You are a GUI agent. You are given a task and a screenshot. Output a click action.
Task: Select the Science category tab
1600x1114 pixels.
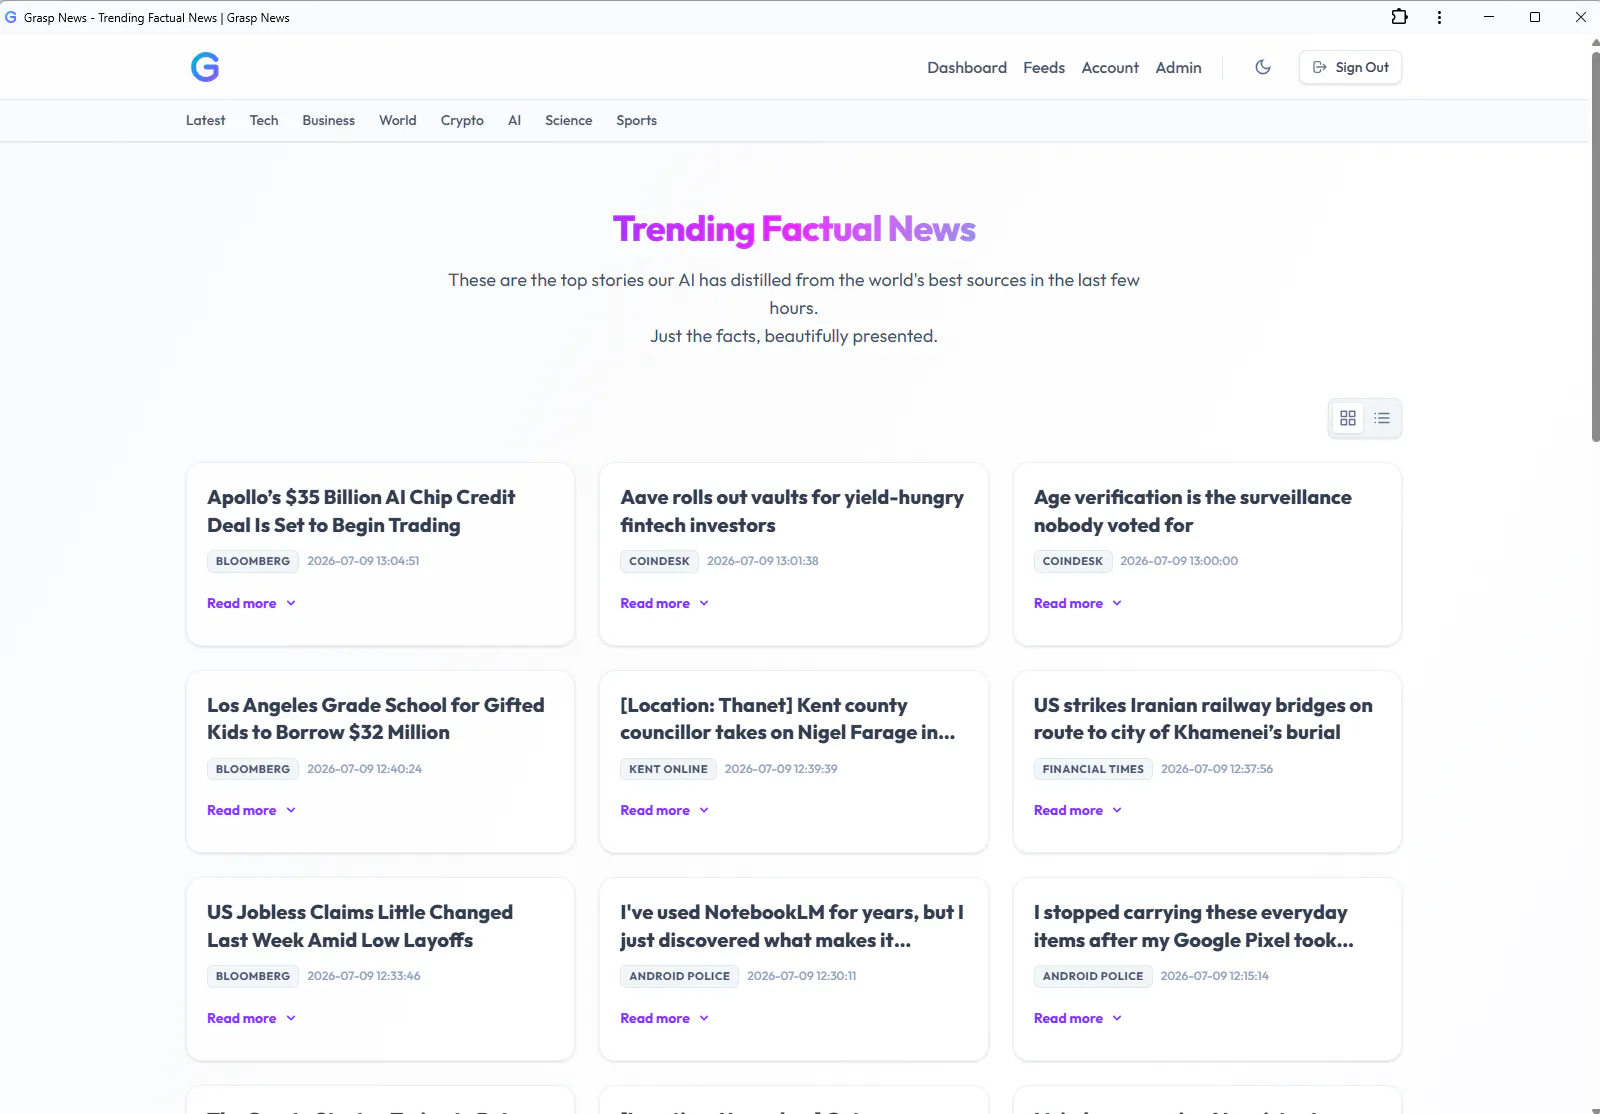pyautogui.click(x=568, y=120)
